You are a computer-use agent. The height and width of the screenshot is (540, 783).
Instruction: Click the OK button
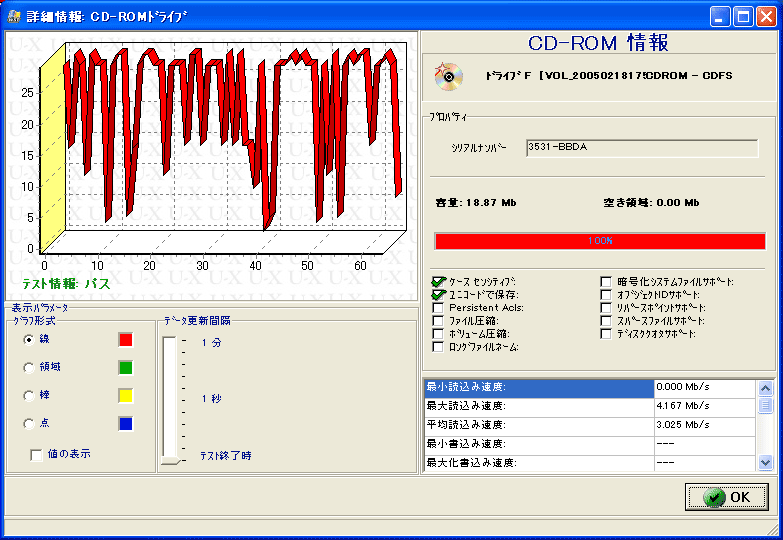[x=727, y=497]
